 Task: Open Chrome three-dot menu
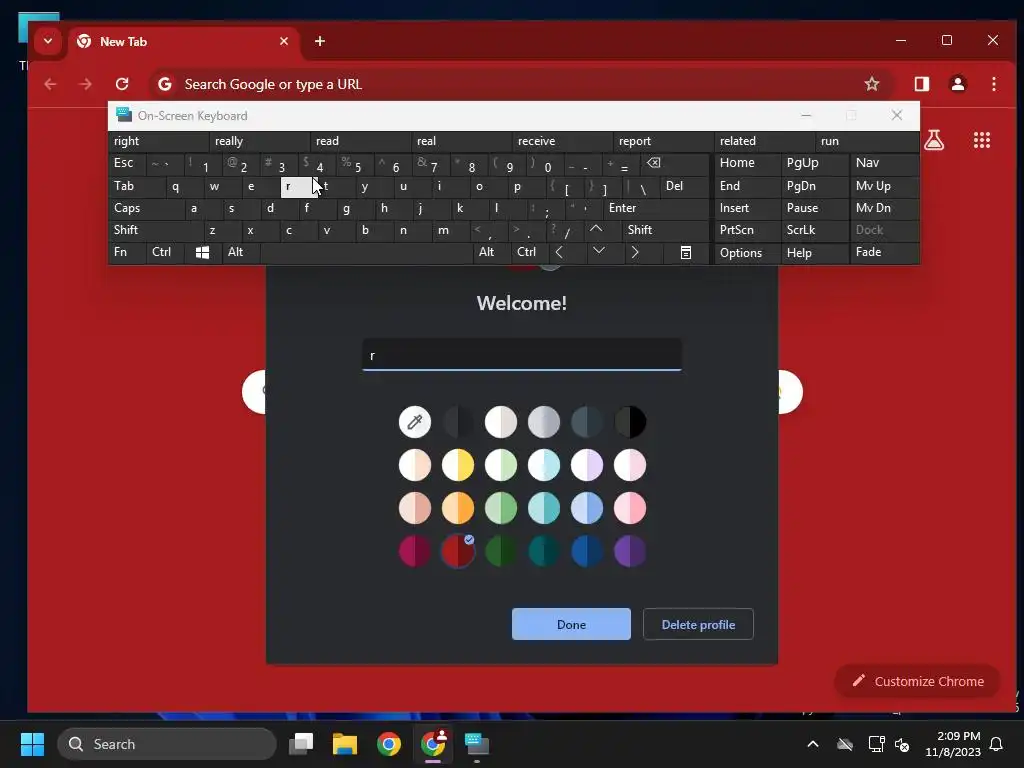click(993, 84)
